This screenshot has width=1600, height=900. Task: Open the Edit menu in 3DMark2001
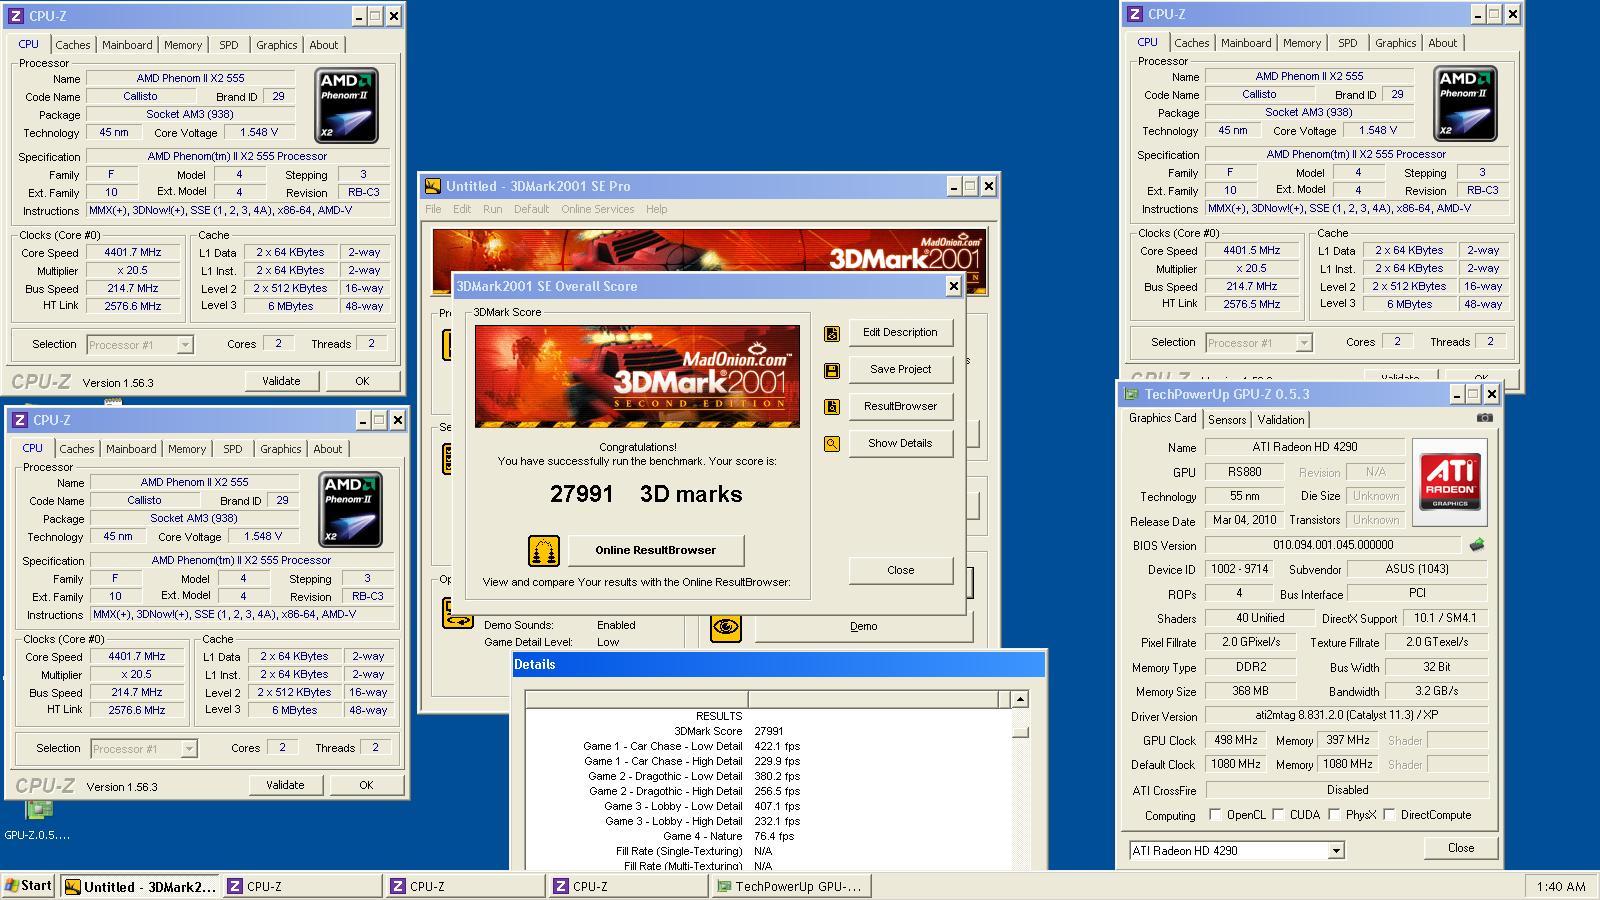click(462, 209)
